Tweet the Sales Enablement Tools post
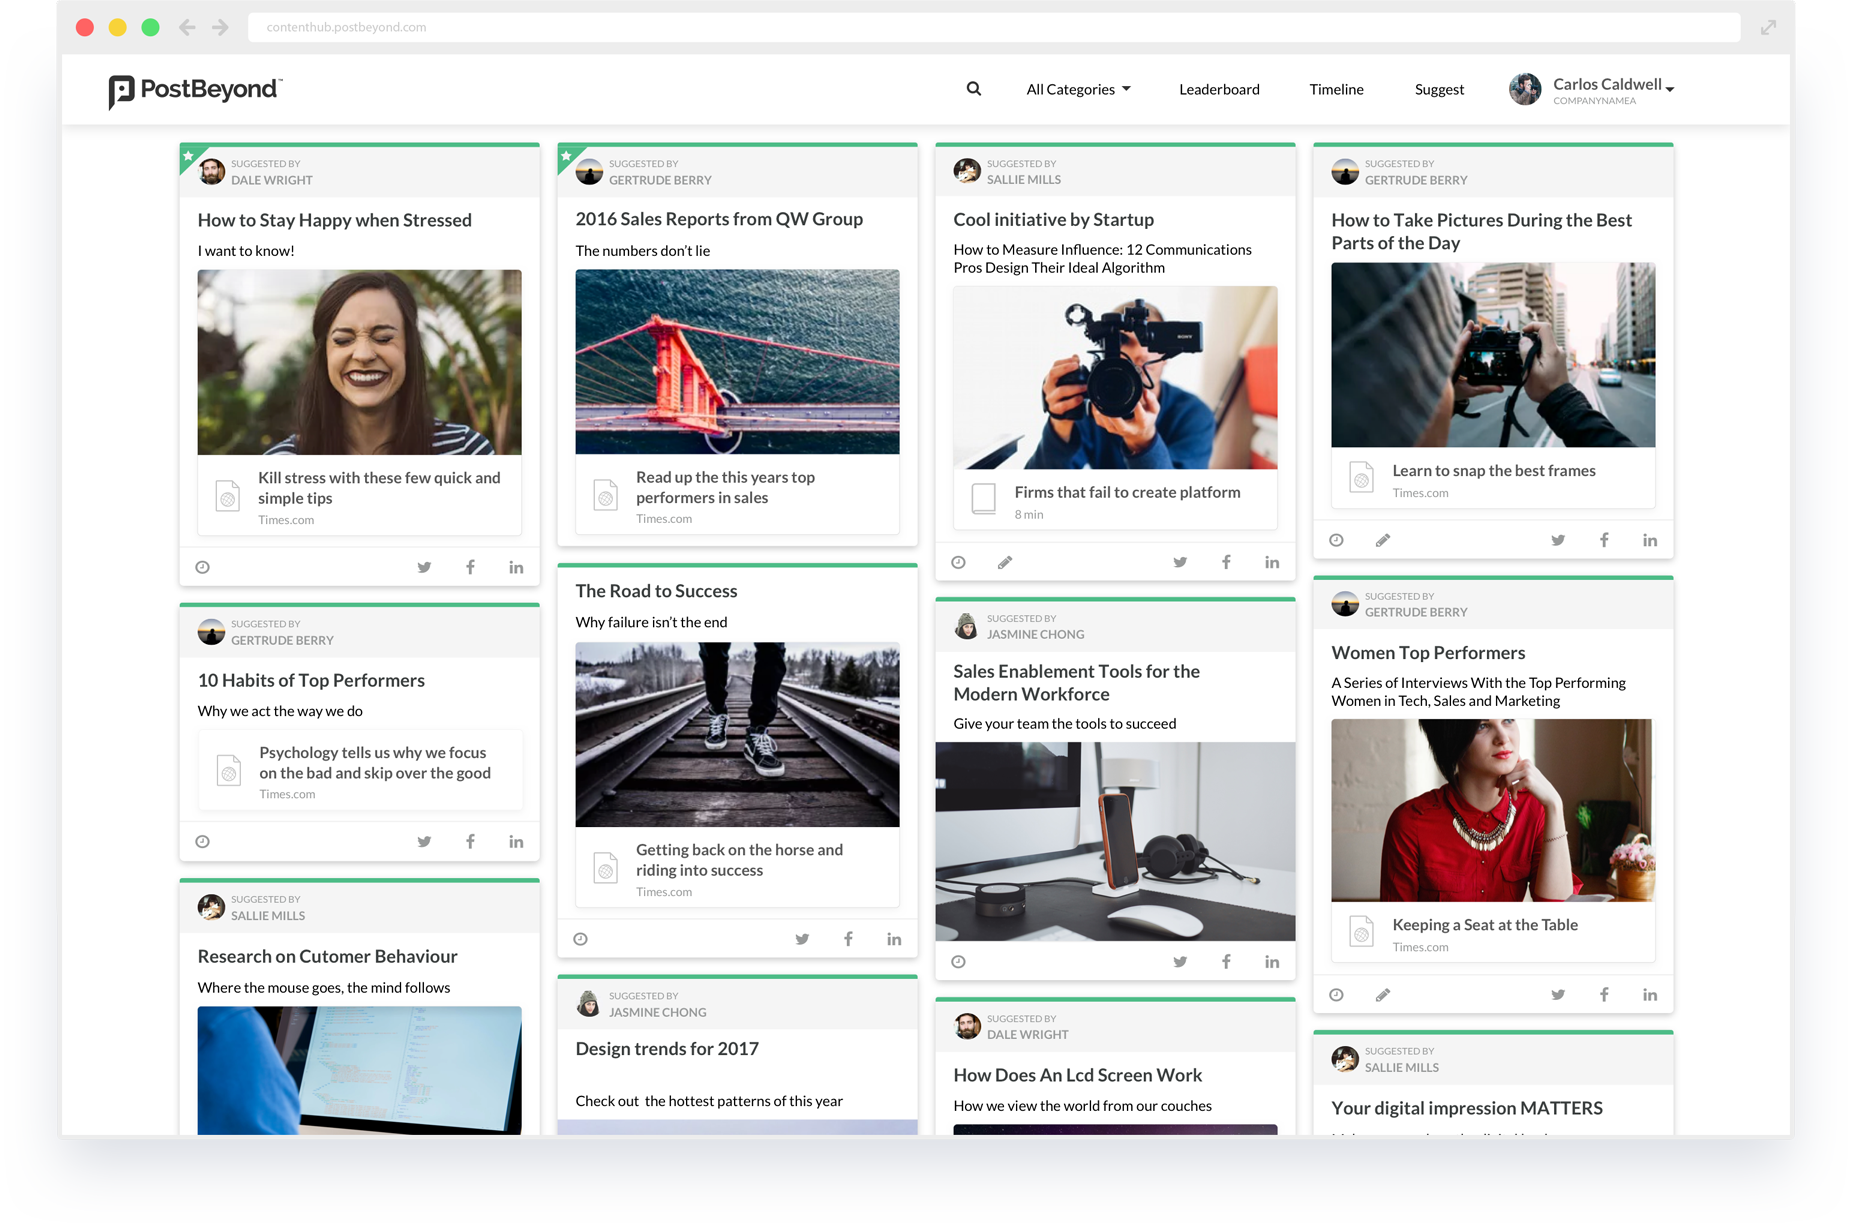Viewport: 1852px width, 1227px height. (1180, 961)
